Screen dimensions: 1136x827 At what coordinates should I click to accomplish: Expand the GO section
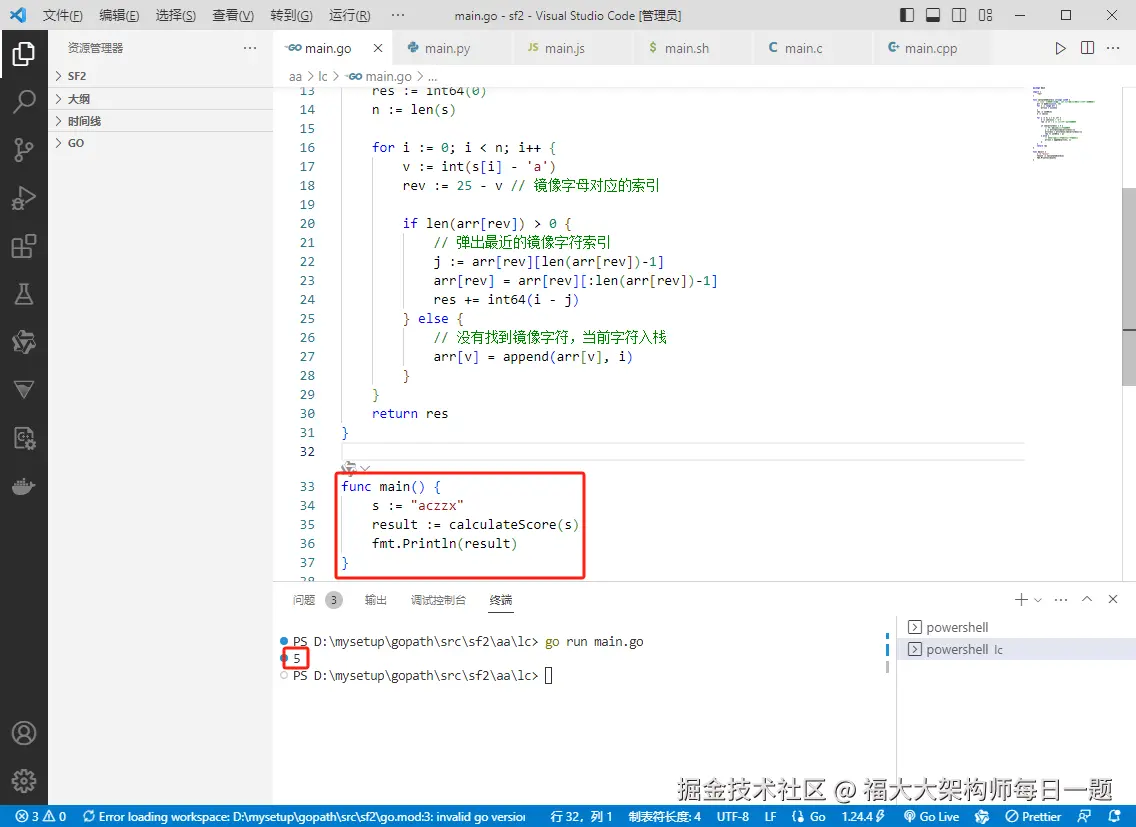click(161, 143)
